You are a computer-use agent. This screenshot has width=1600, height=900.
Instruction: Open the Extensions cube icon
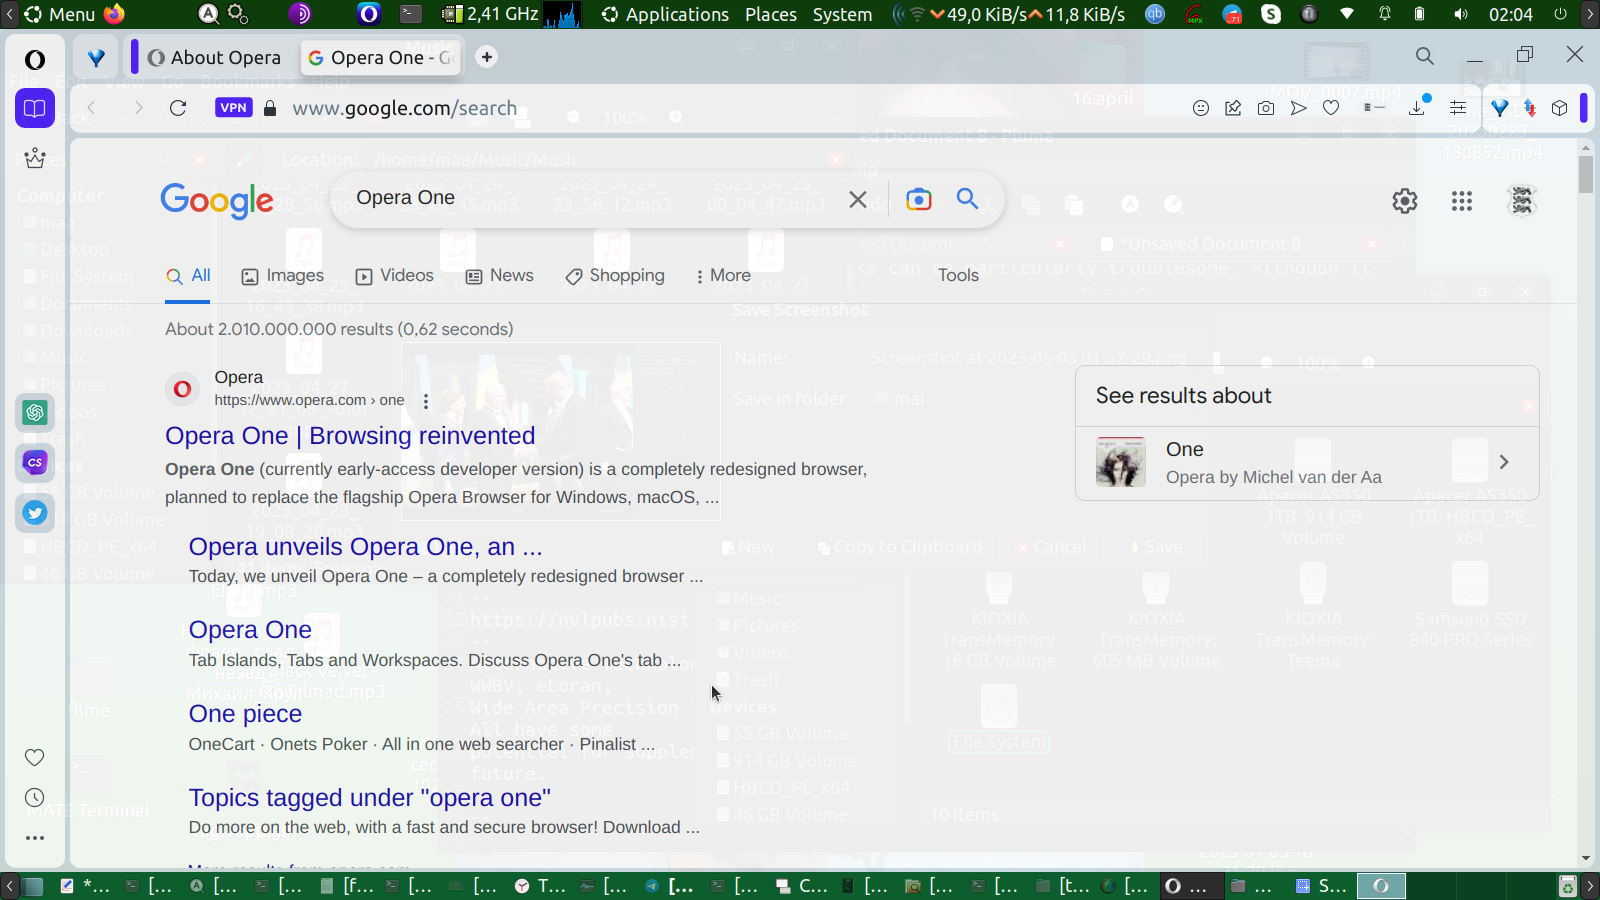click(x=1559, y=108)
